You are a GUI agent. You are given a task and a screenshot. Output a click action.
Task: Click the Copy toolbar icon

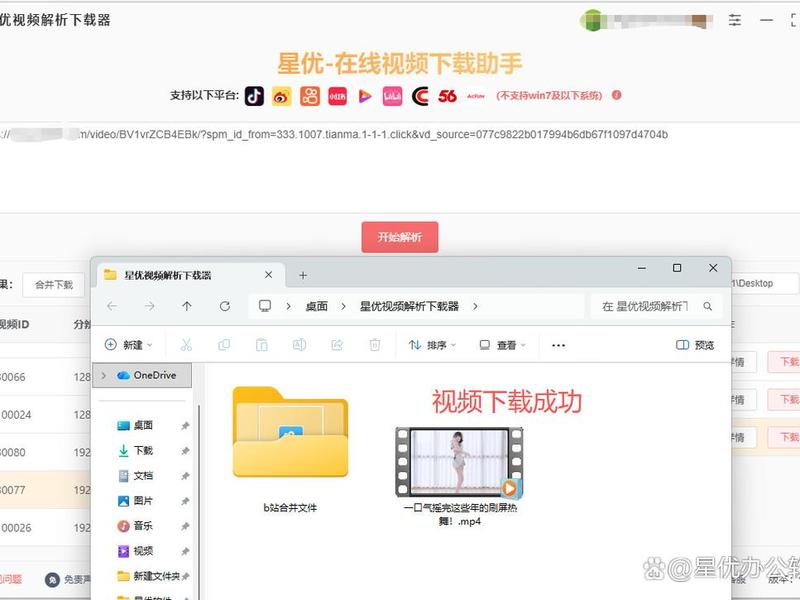point(224,345)
